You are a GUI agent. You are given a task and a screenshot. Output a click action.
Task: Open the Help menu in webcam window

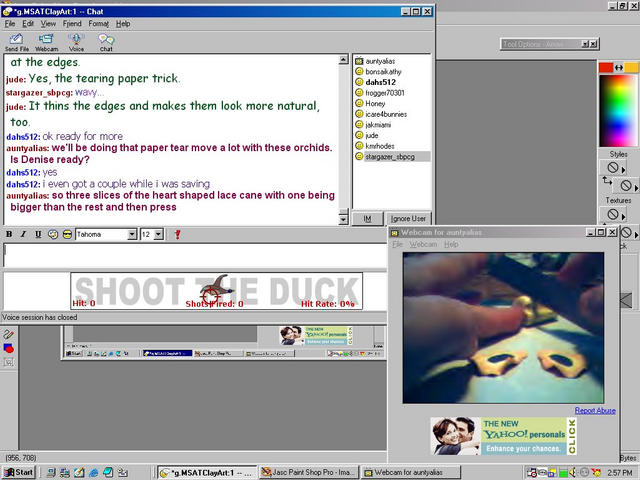coord(451,244)
